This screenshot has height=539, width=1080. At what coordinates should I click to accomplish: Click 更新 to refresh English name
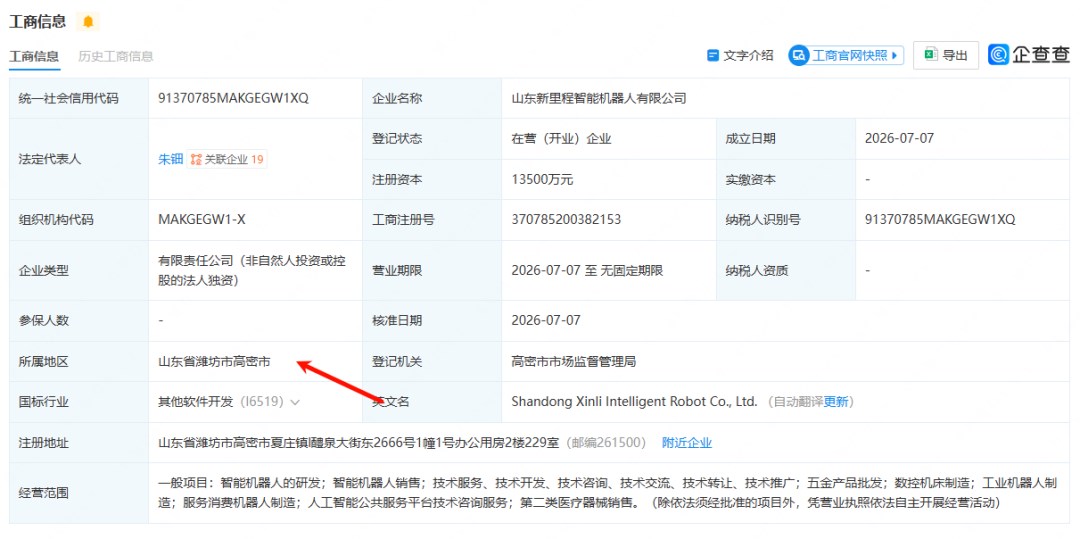tap(836, 402)
